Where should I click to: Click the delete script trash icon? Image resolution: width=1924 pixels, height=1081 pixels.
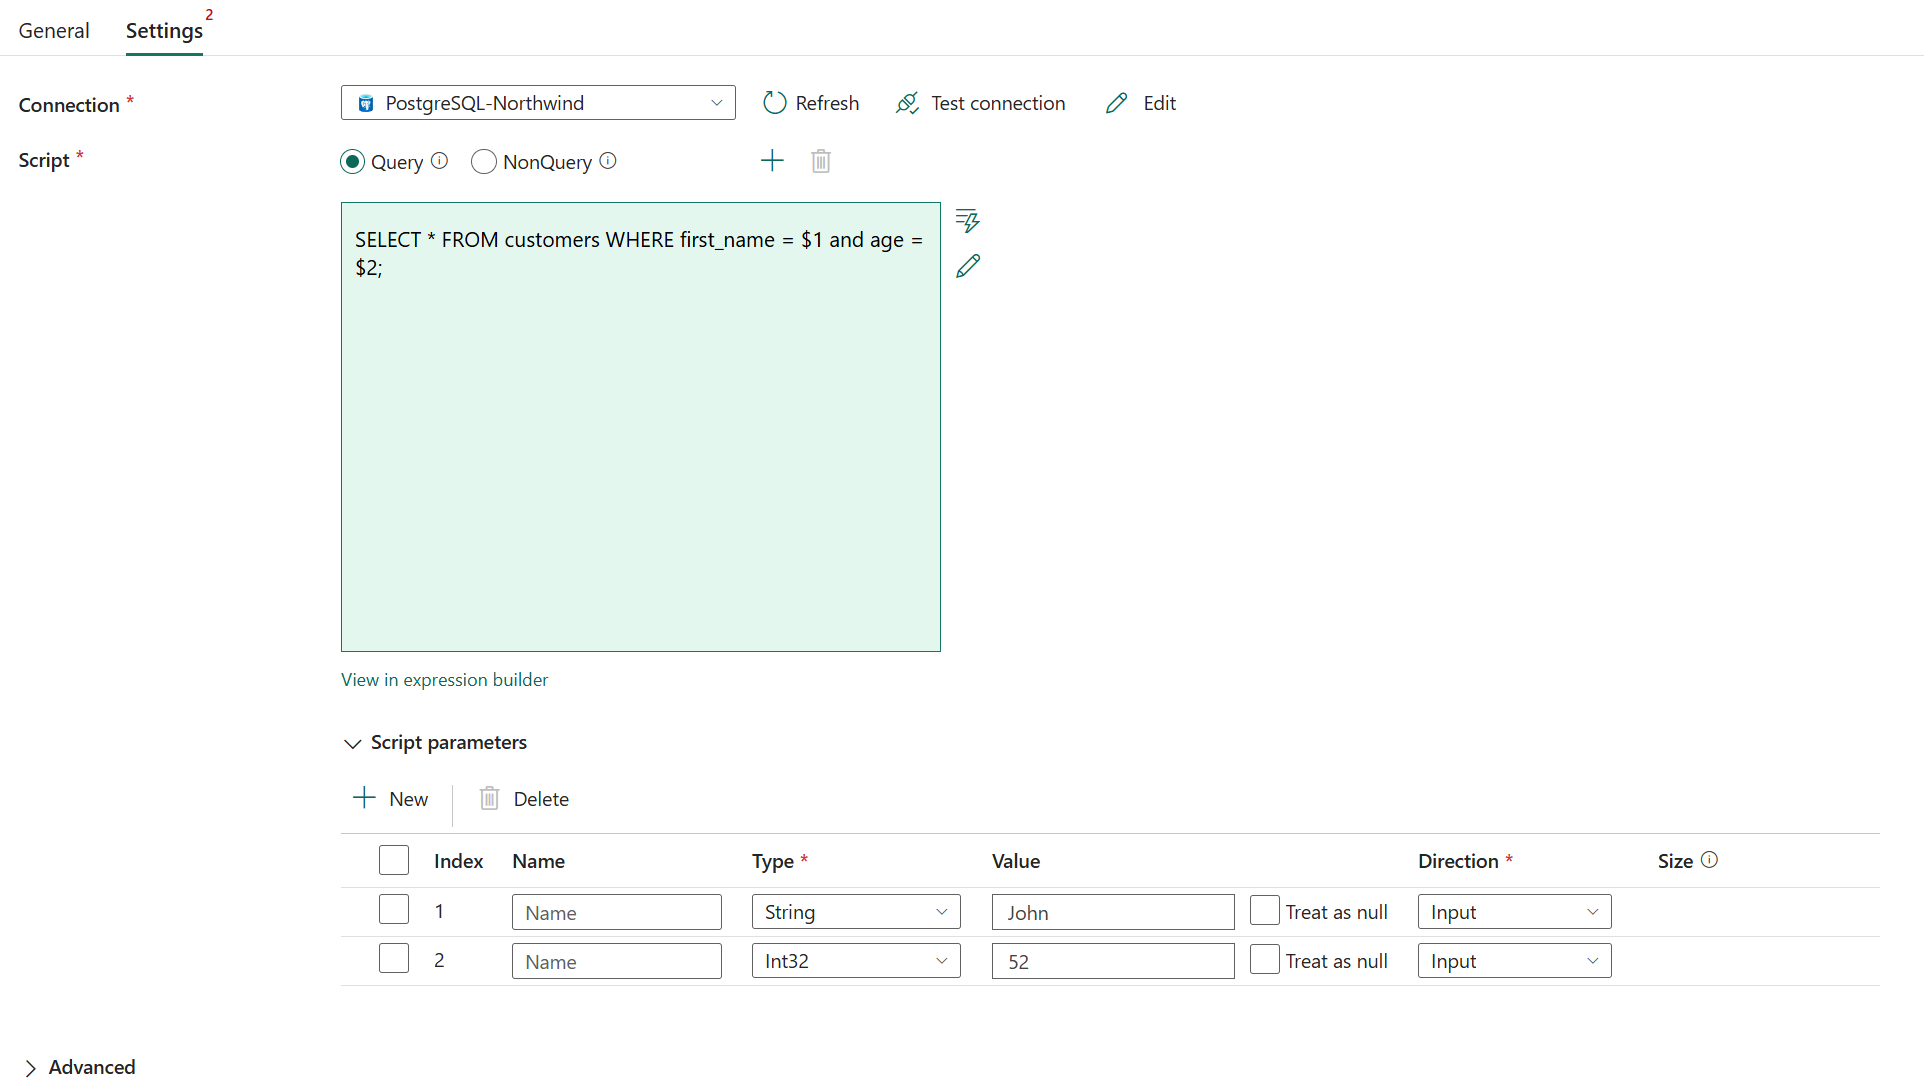pos(820,160)
